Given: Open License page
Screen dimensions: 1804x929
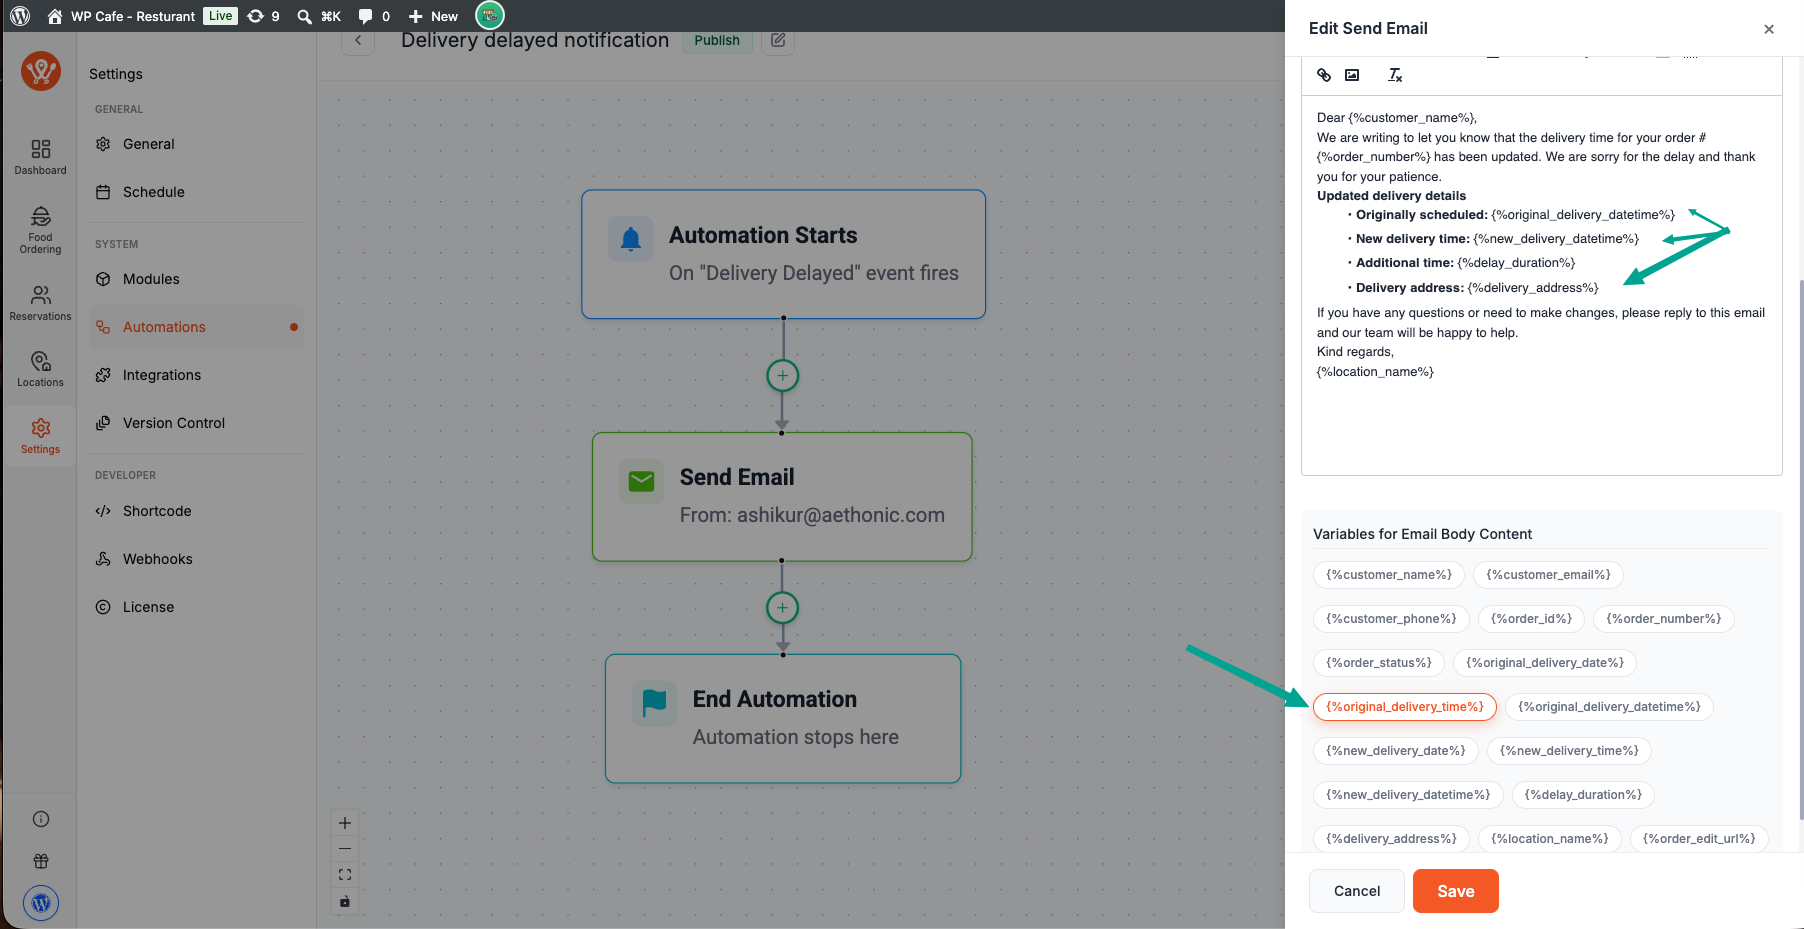Looking at the screenshot, I should [x=196, y=607].
